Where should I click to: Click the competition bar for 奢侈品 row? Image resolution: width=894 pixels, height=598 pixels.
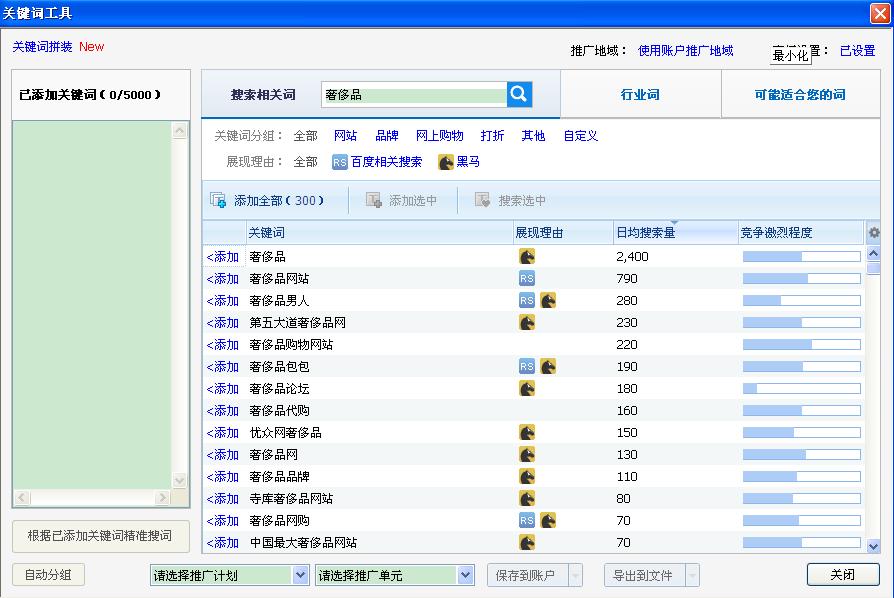point(801,257)
